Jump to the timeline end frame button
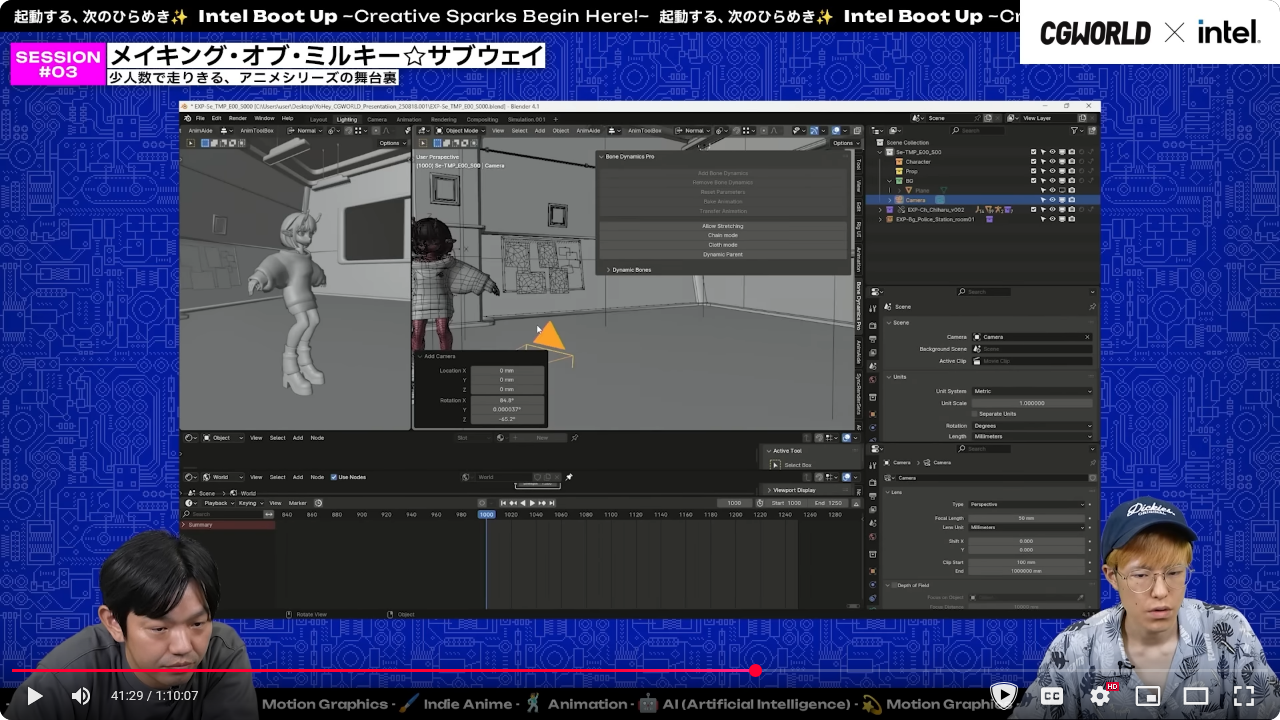This screenshot has height=720, width=1280. pos(551,503)
